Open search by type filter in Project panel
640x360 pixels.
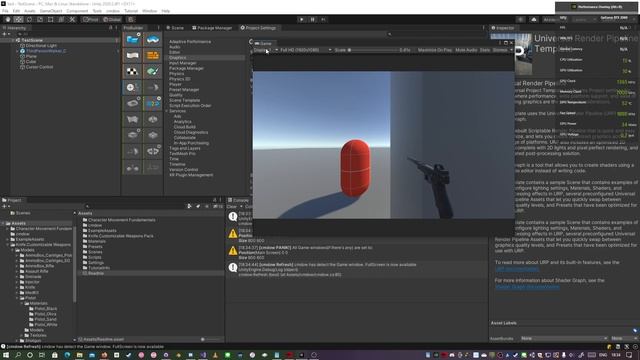tap(189, 207)
